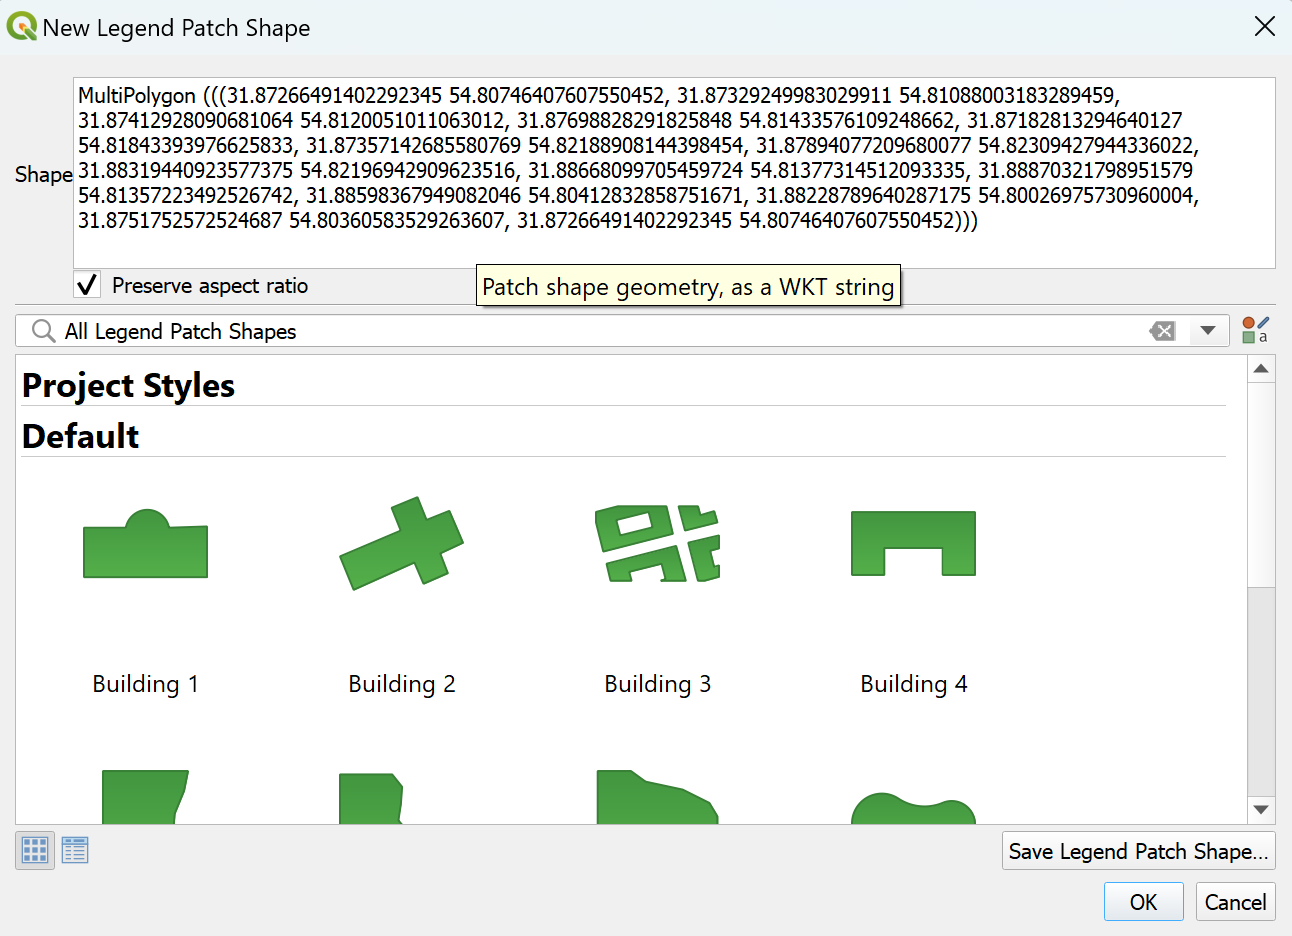Clear the legend patch search field

point(1162,331)
